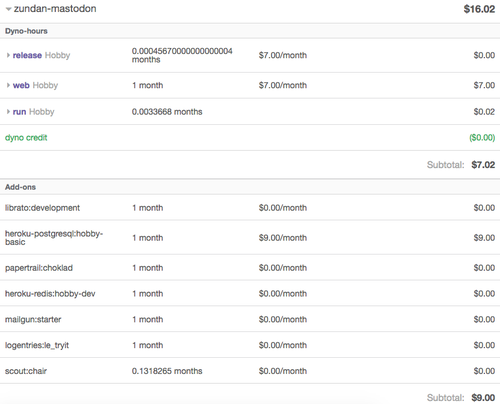This screenshot has width=500, height=404.
Task: Select the 0.0033668 months usage value
Action: (x=167, y=112)
